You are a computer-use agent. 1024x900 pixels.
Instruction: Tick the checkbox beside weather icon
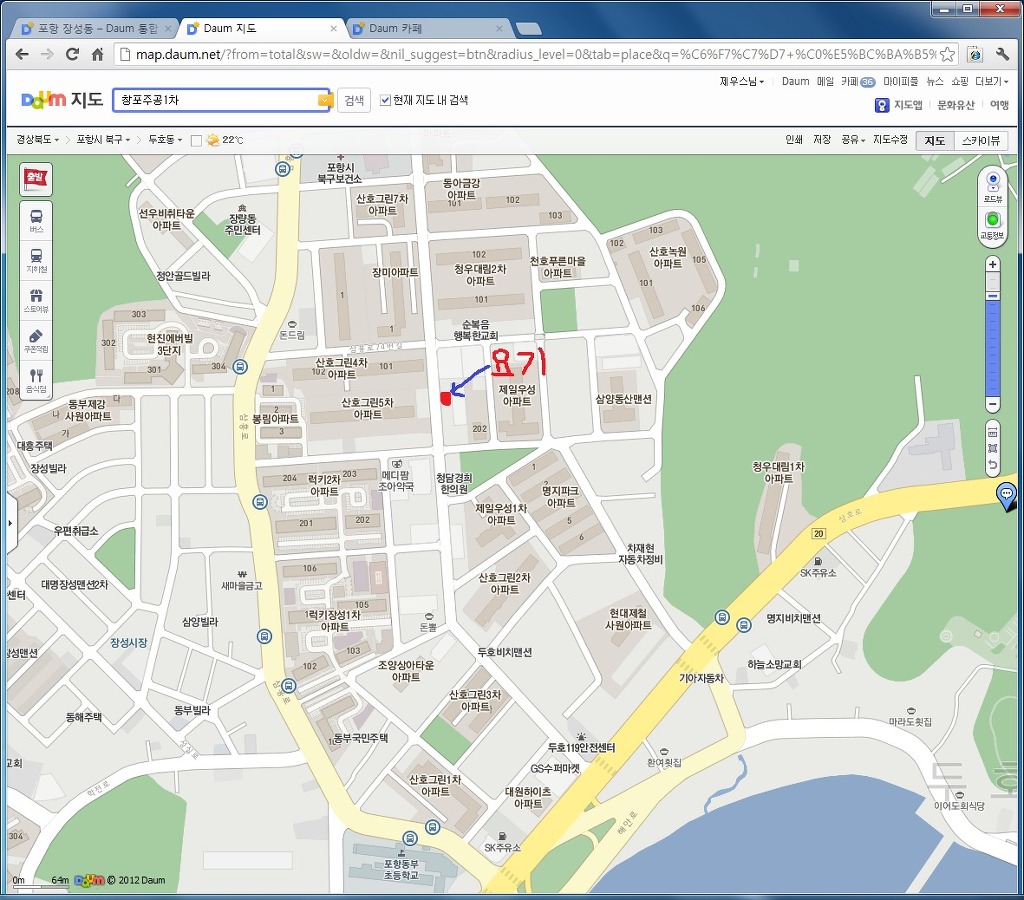(x=196, y=140)
